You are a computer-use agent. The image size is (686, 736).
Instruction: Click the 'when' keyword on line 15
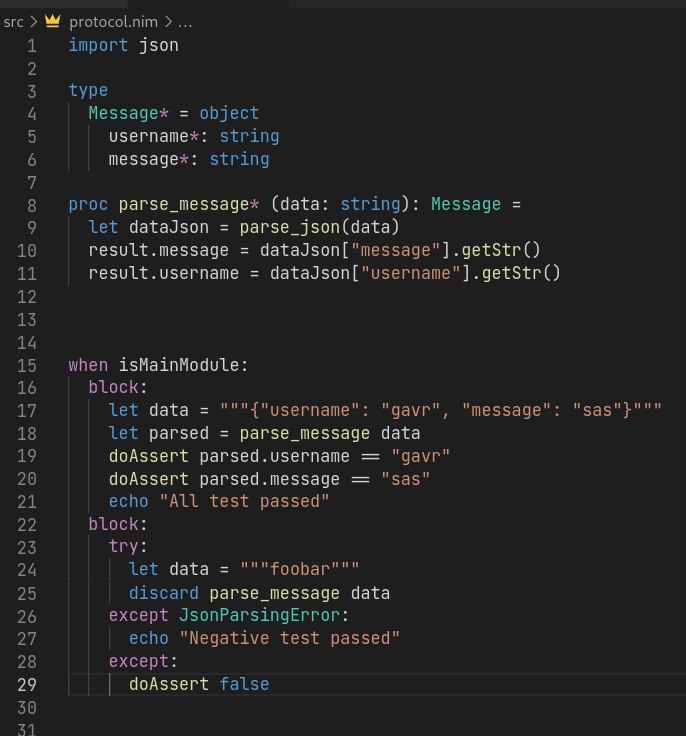tap(88, 365)
